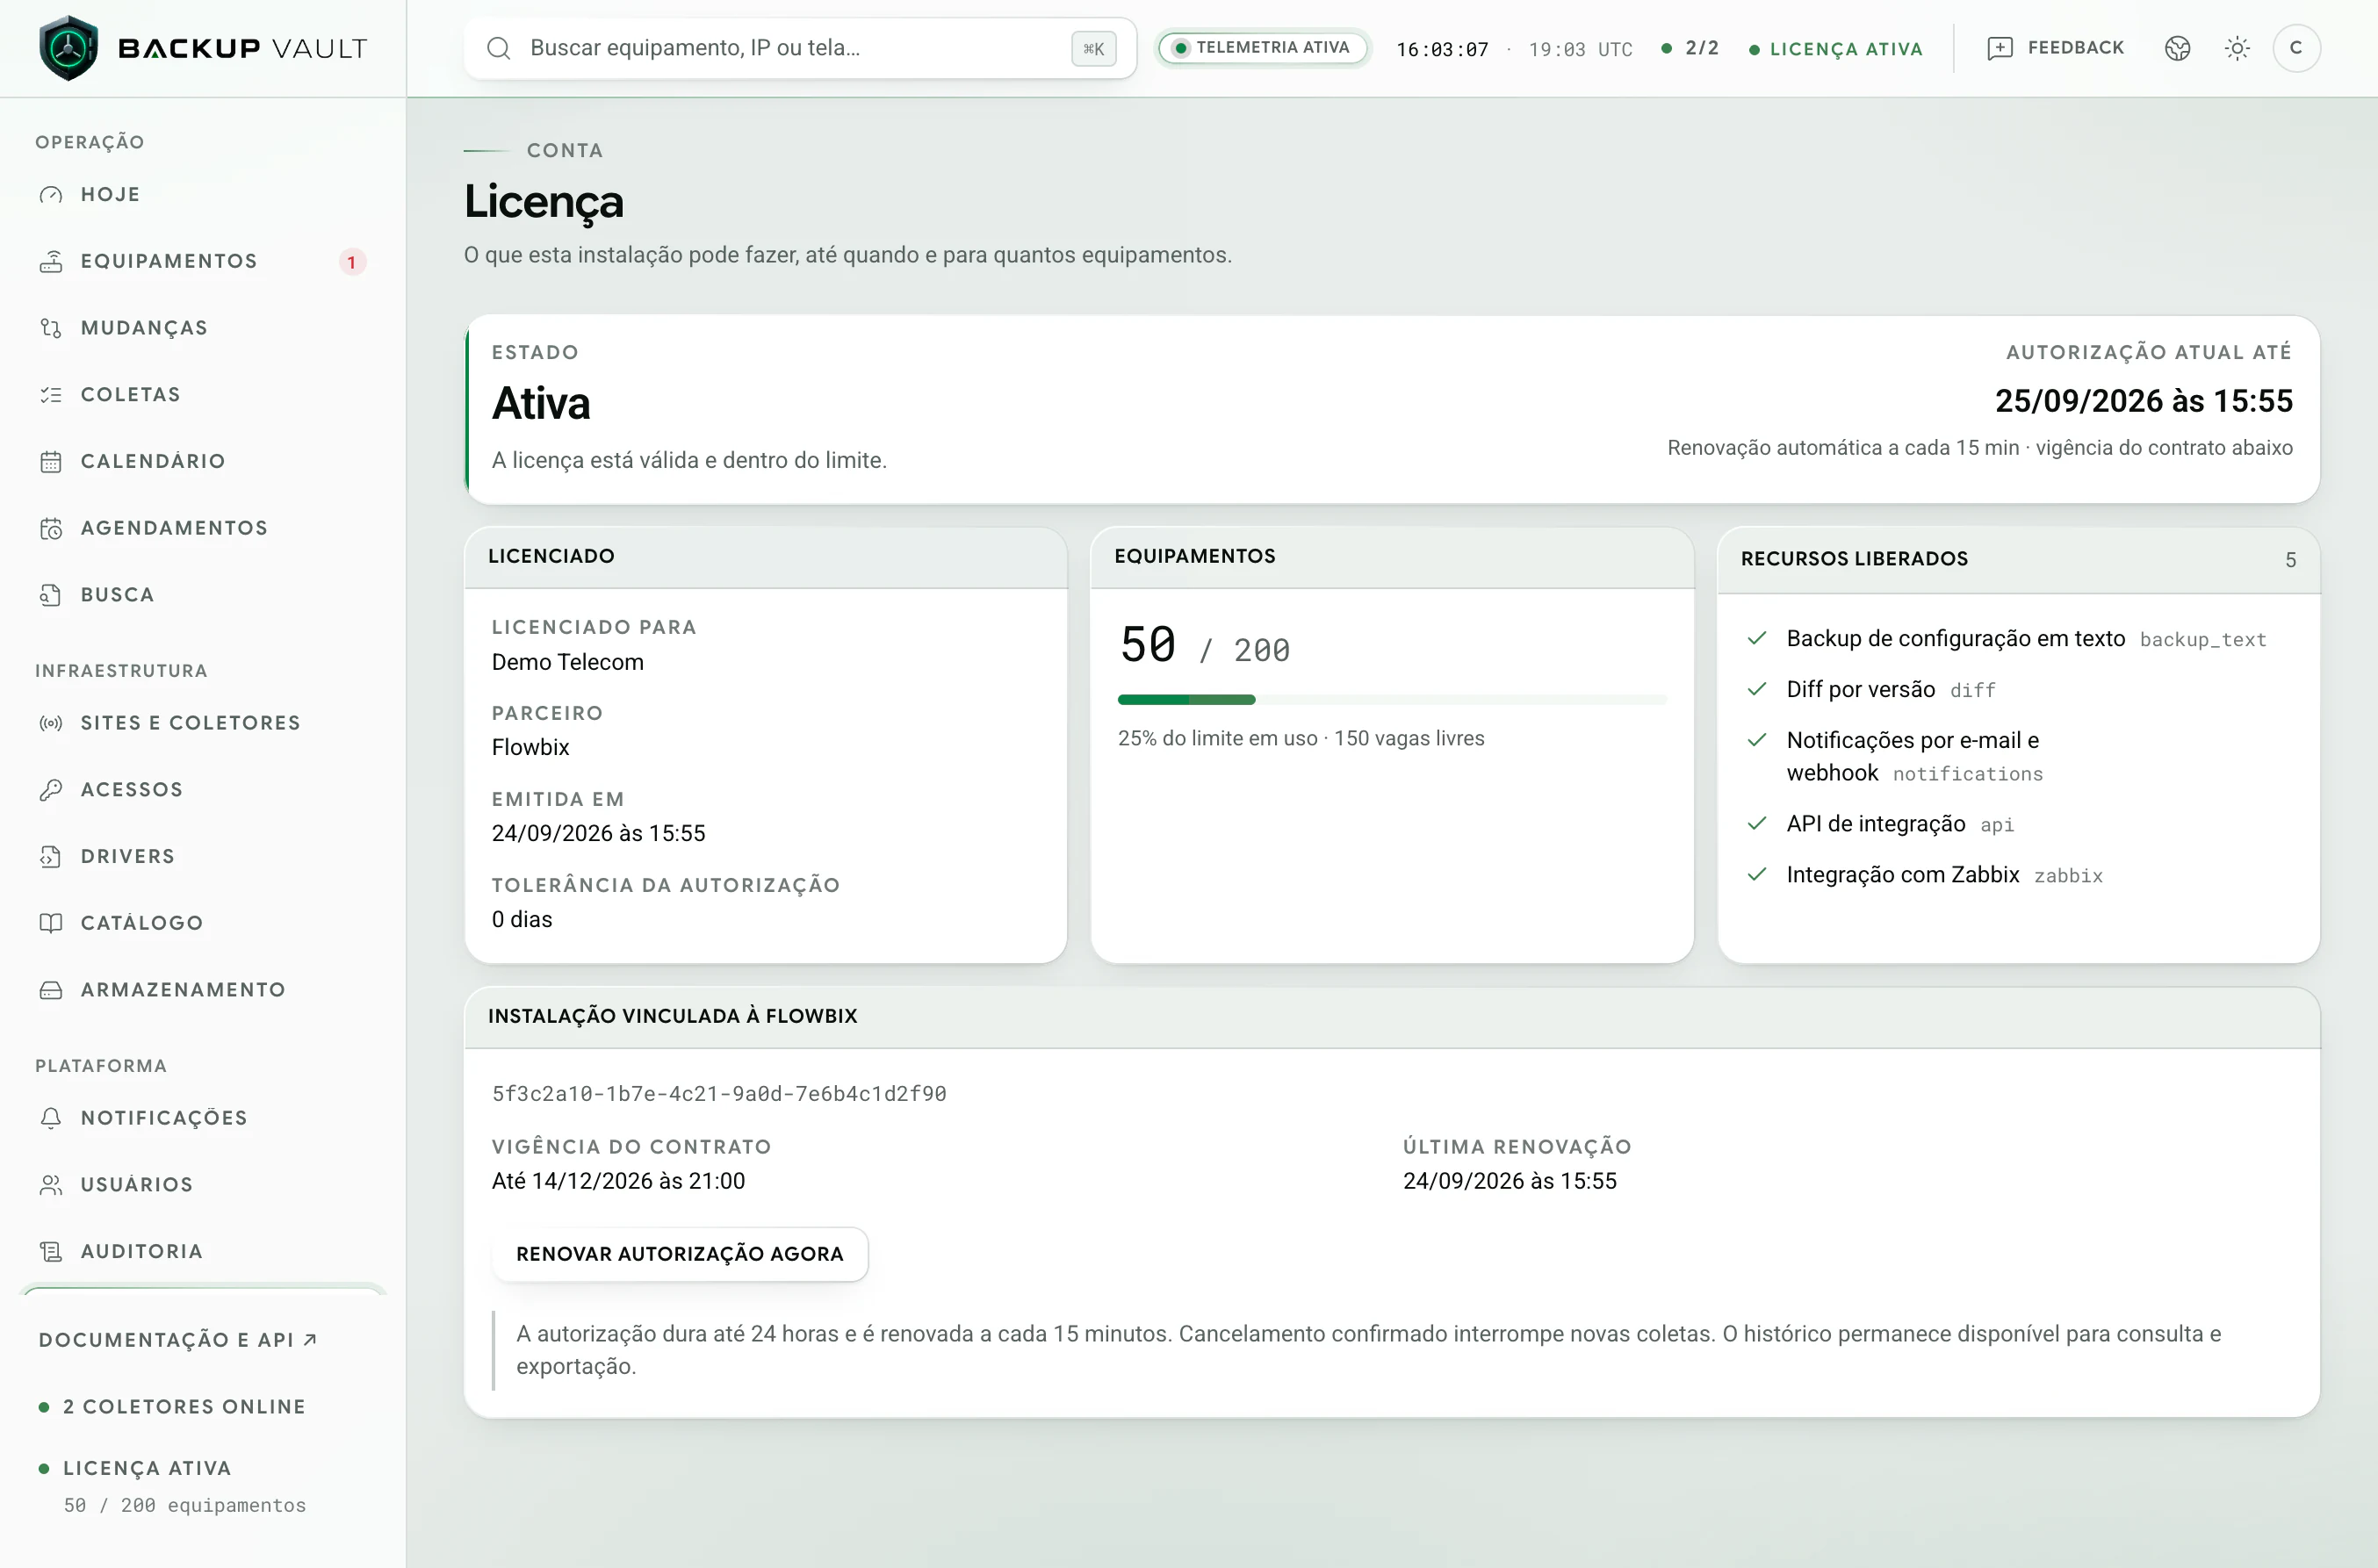Screen dimensions: 2378x1568
Task: Open Notificações in Plataforma
Action: click(202, 1118)
